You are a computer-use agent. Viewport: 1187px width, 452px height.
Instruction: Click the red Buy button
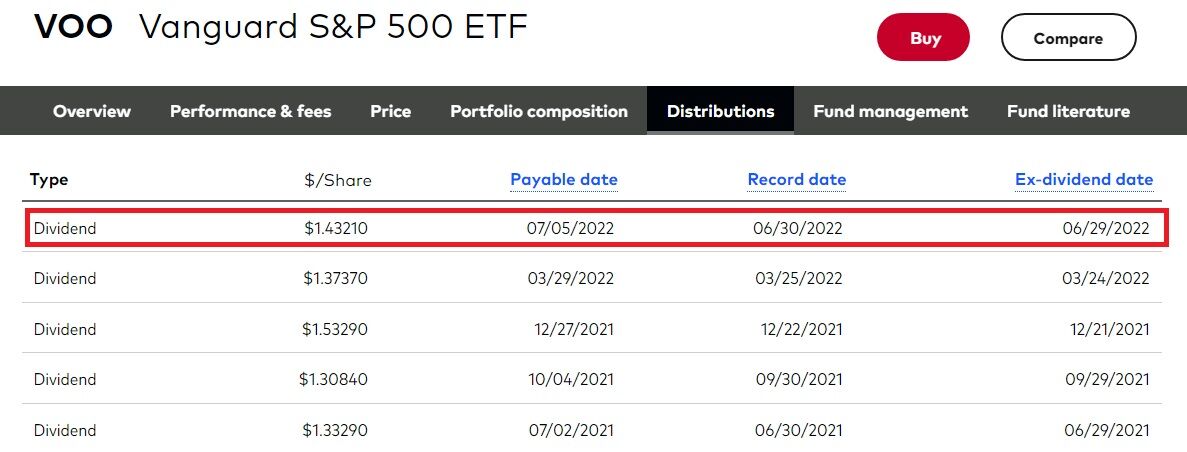[924, 39]
